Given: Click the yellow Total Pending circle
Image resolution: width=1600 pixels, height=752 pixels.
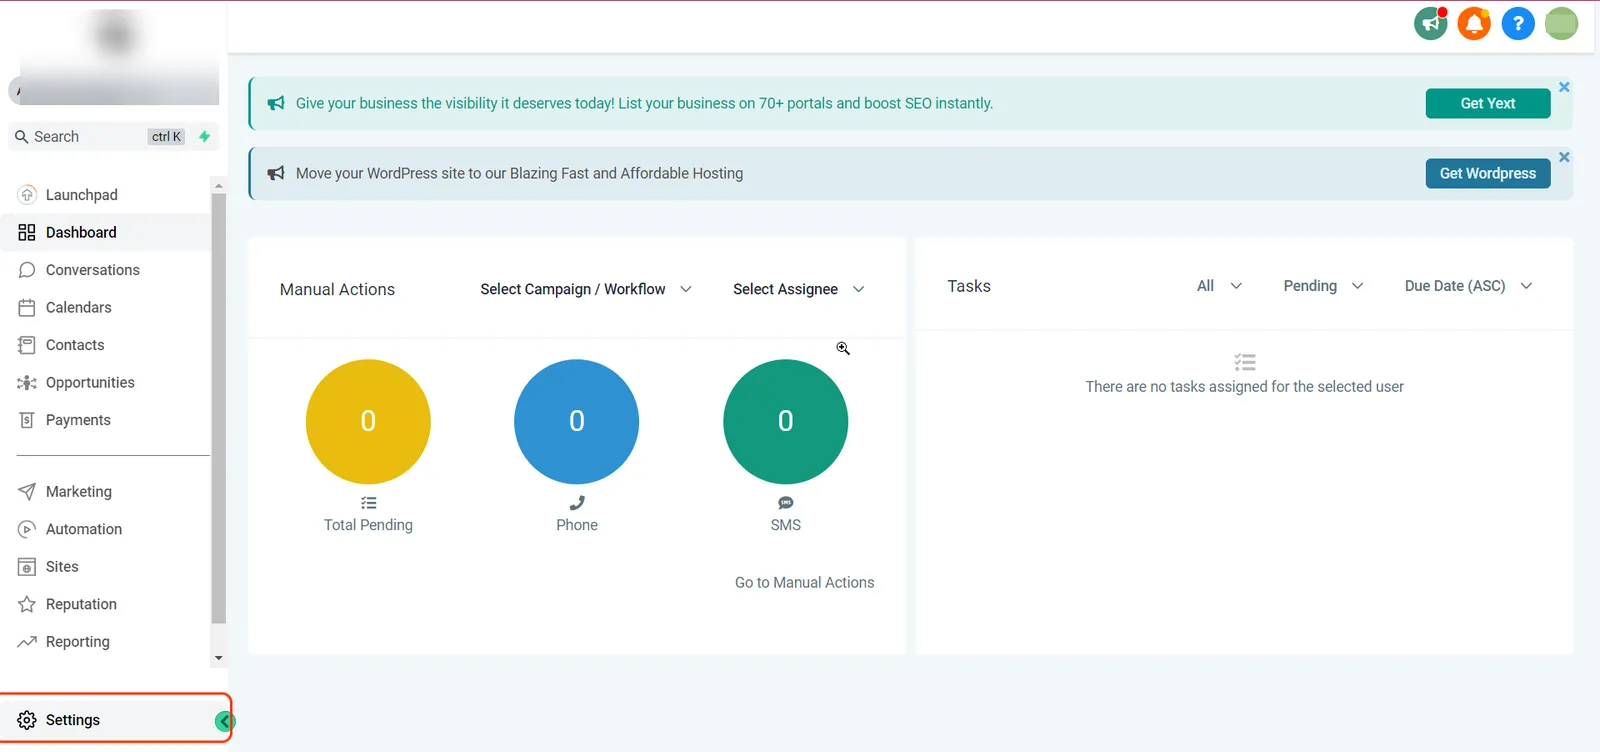Looking at the screenshot, I should [368, 422].
